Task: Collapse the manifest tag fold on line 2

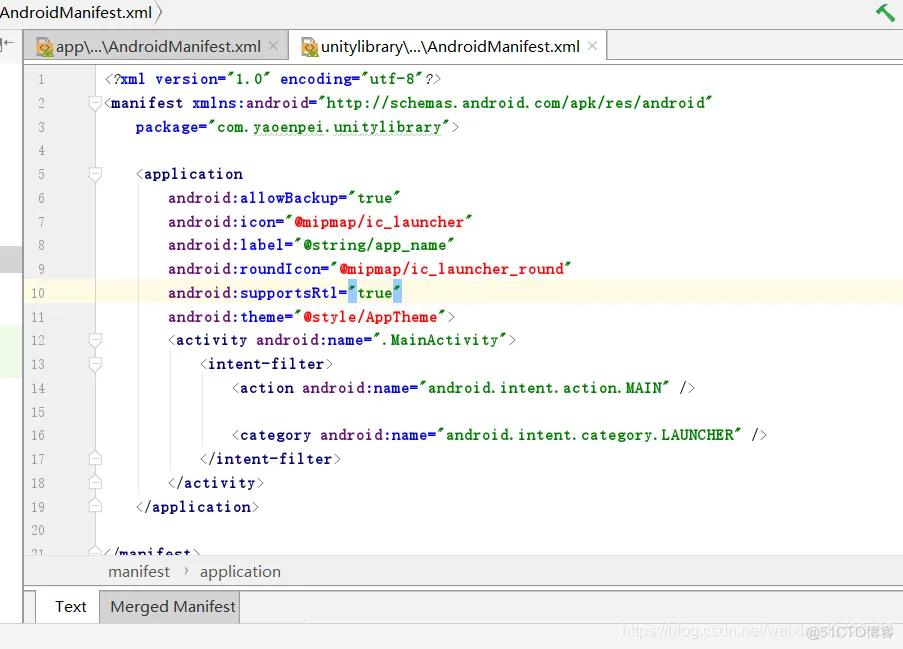Action: [x=95, y=103]
